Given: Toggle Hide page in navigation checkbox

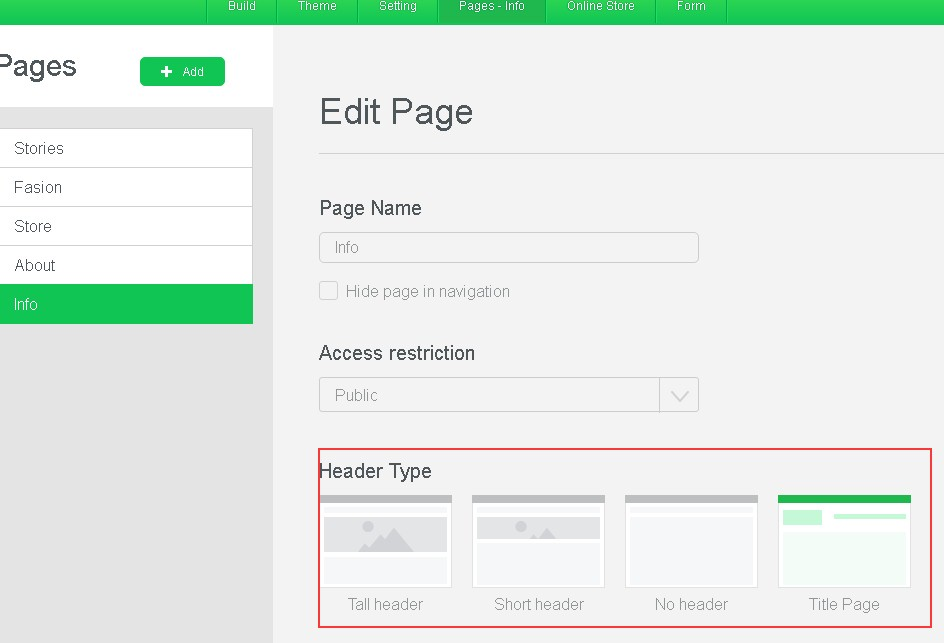Looking at the screenshot, I should [328, 291].
